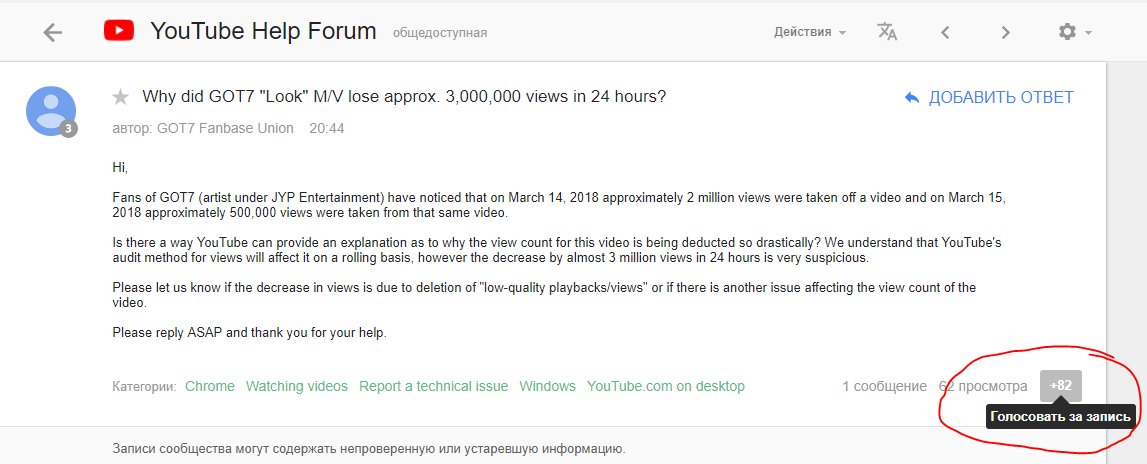The image size is (1147, 464).
Task: Vote for post with +82 button
Action: coord(1061,386)
